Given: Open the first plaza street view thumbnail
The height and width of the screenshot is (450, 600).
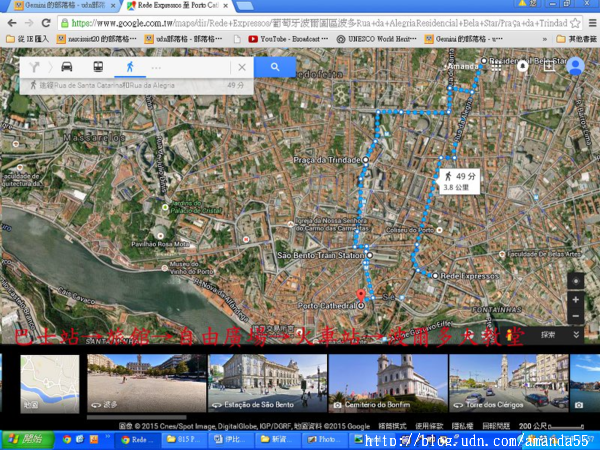Looking at the screenshot, I should click(147, 383).
